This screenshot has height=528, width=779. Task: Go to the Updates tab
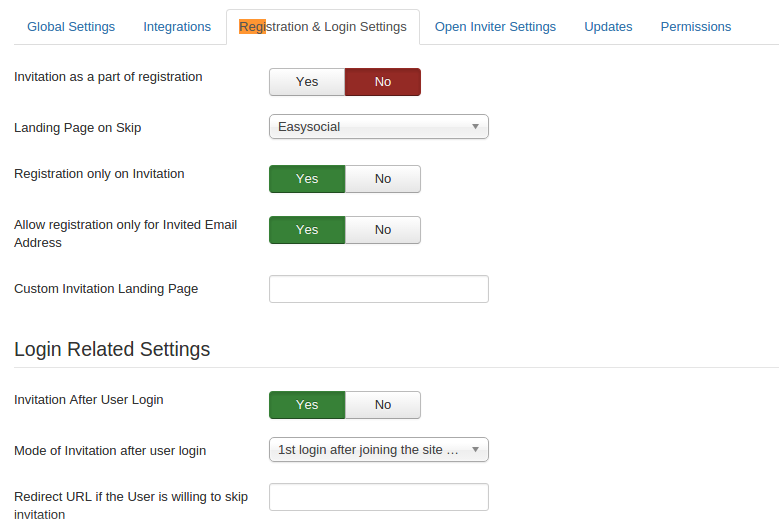[x=608, y=27]
